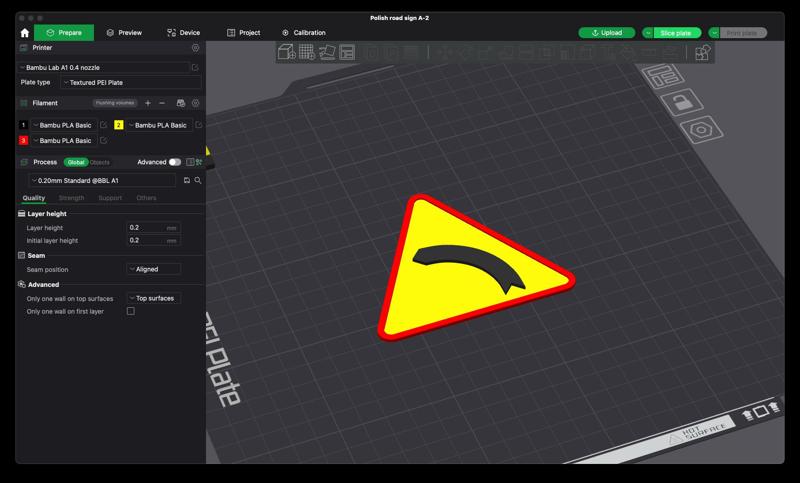
Task: Click the Home icon
Action: coord(25,33)
